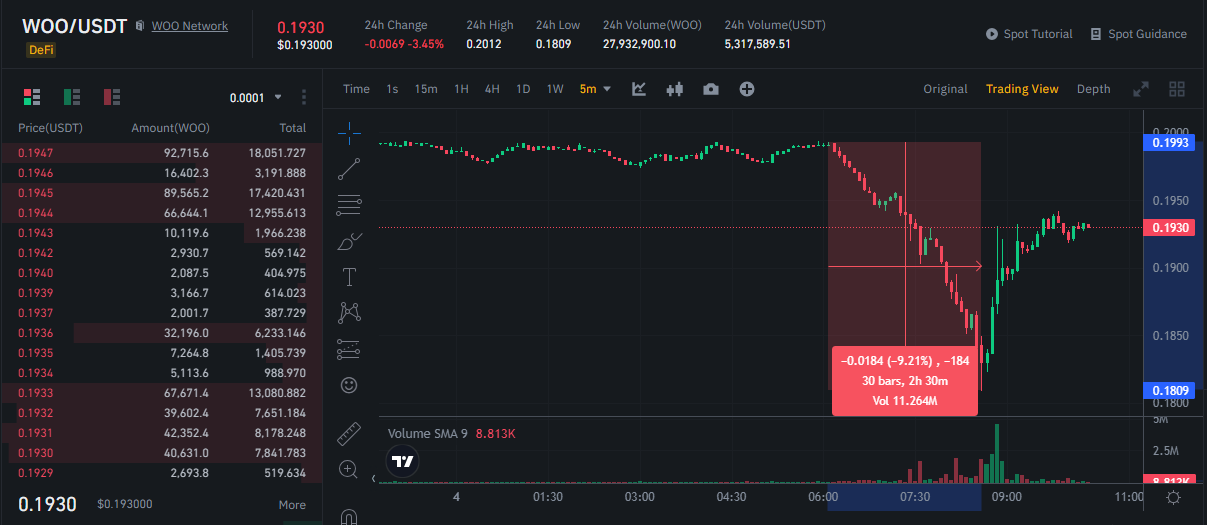This screenshot has width=1207, height=525.
Task: Select the ruler measure tool
Action: pos(349,433)
